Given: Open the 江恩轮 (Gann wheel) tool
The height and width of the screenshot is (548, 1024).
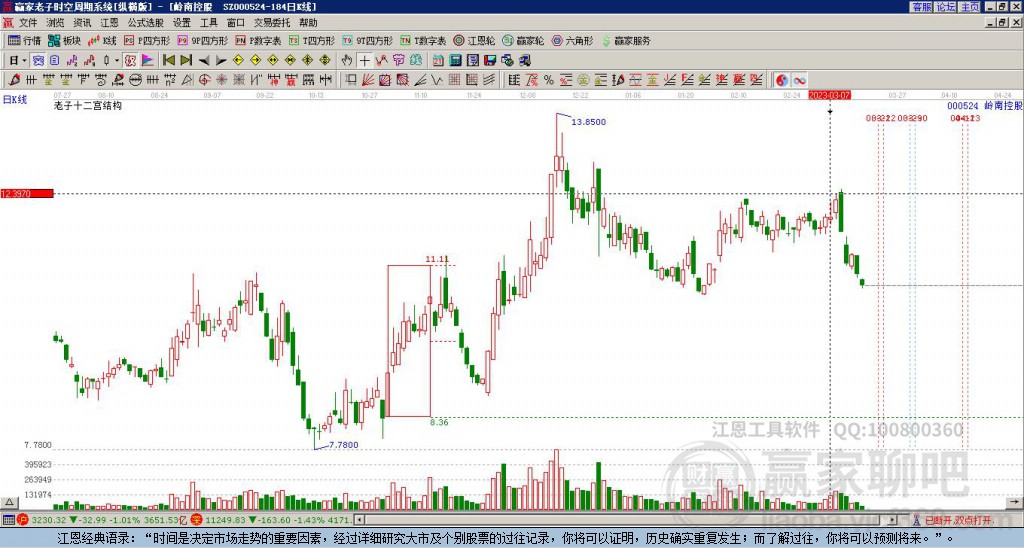Looking at the screenshot, I should [475, 40].
